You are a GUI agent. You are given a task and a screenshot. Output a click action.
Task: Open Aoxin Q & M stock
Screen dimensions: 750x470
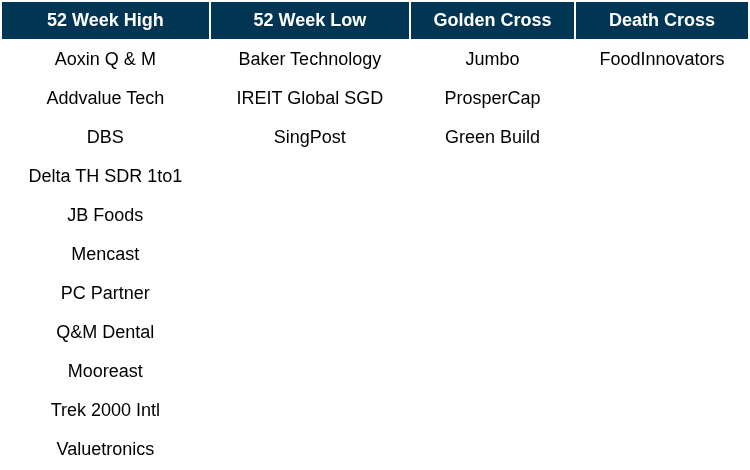tap(105, 59)
